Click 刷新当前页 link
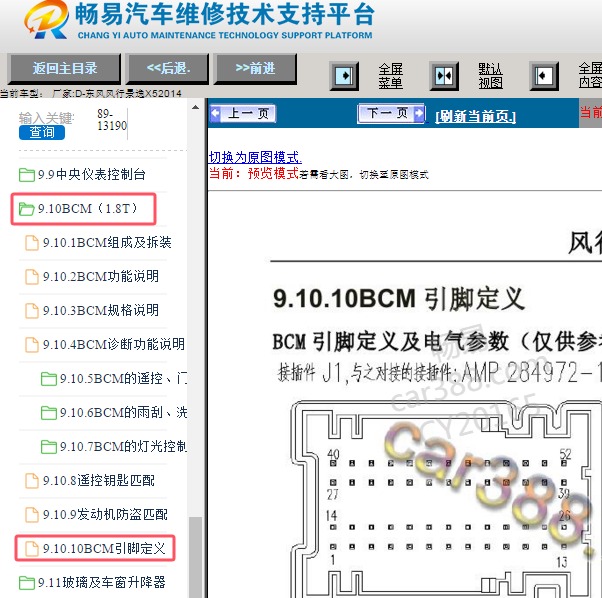The image size is (602, 598). pos(475,116)
